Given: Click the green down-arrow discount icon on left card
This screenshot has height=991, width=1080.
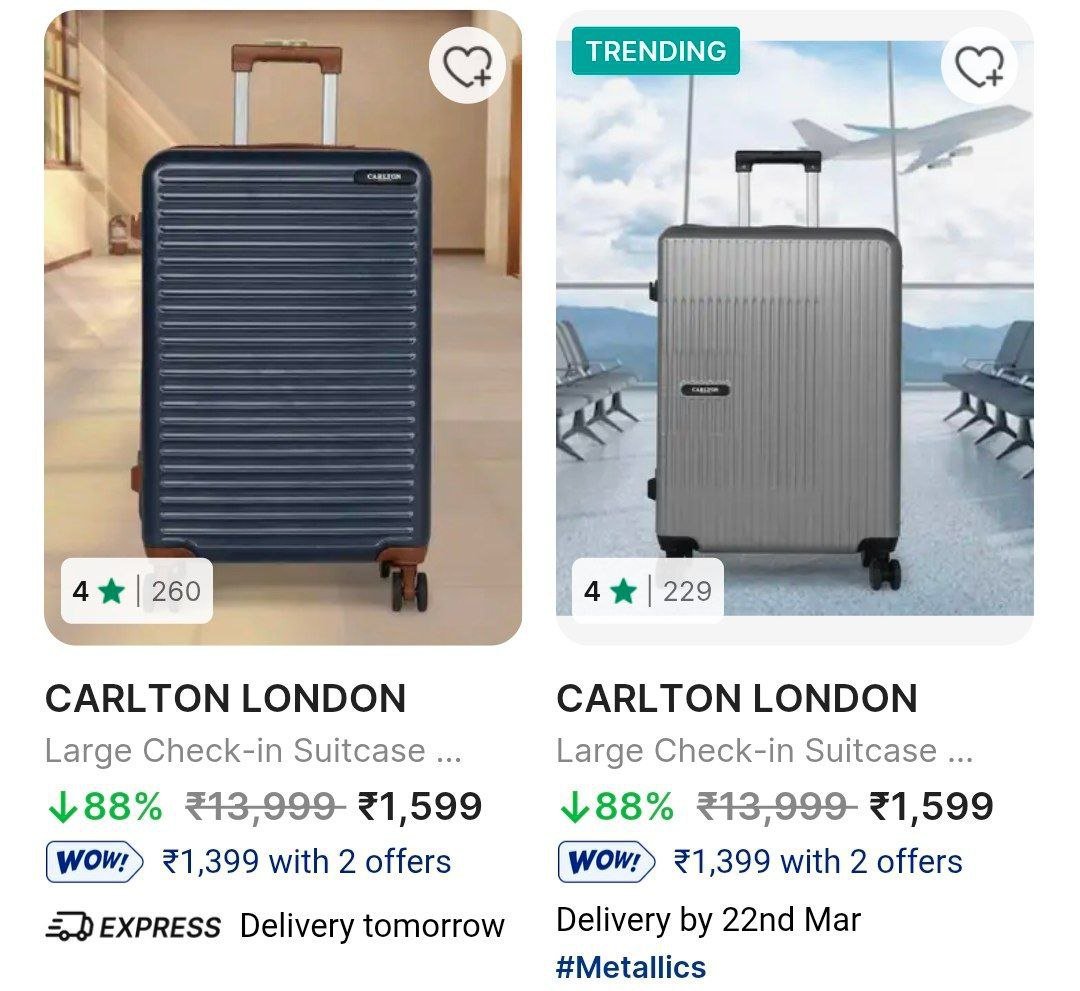Looking at the screenshot, I should 64,803.
